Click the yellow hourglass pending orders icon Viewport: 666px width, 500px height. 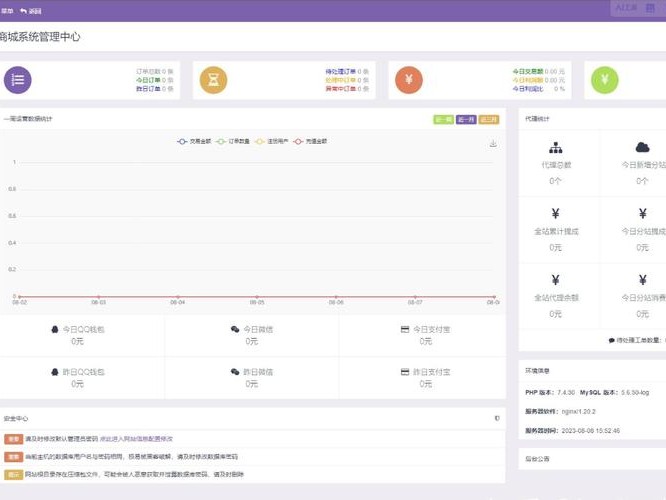(x=213, y=80)
